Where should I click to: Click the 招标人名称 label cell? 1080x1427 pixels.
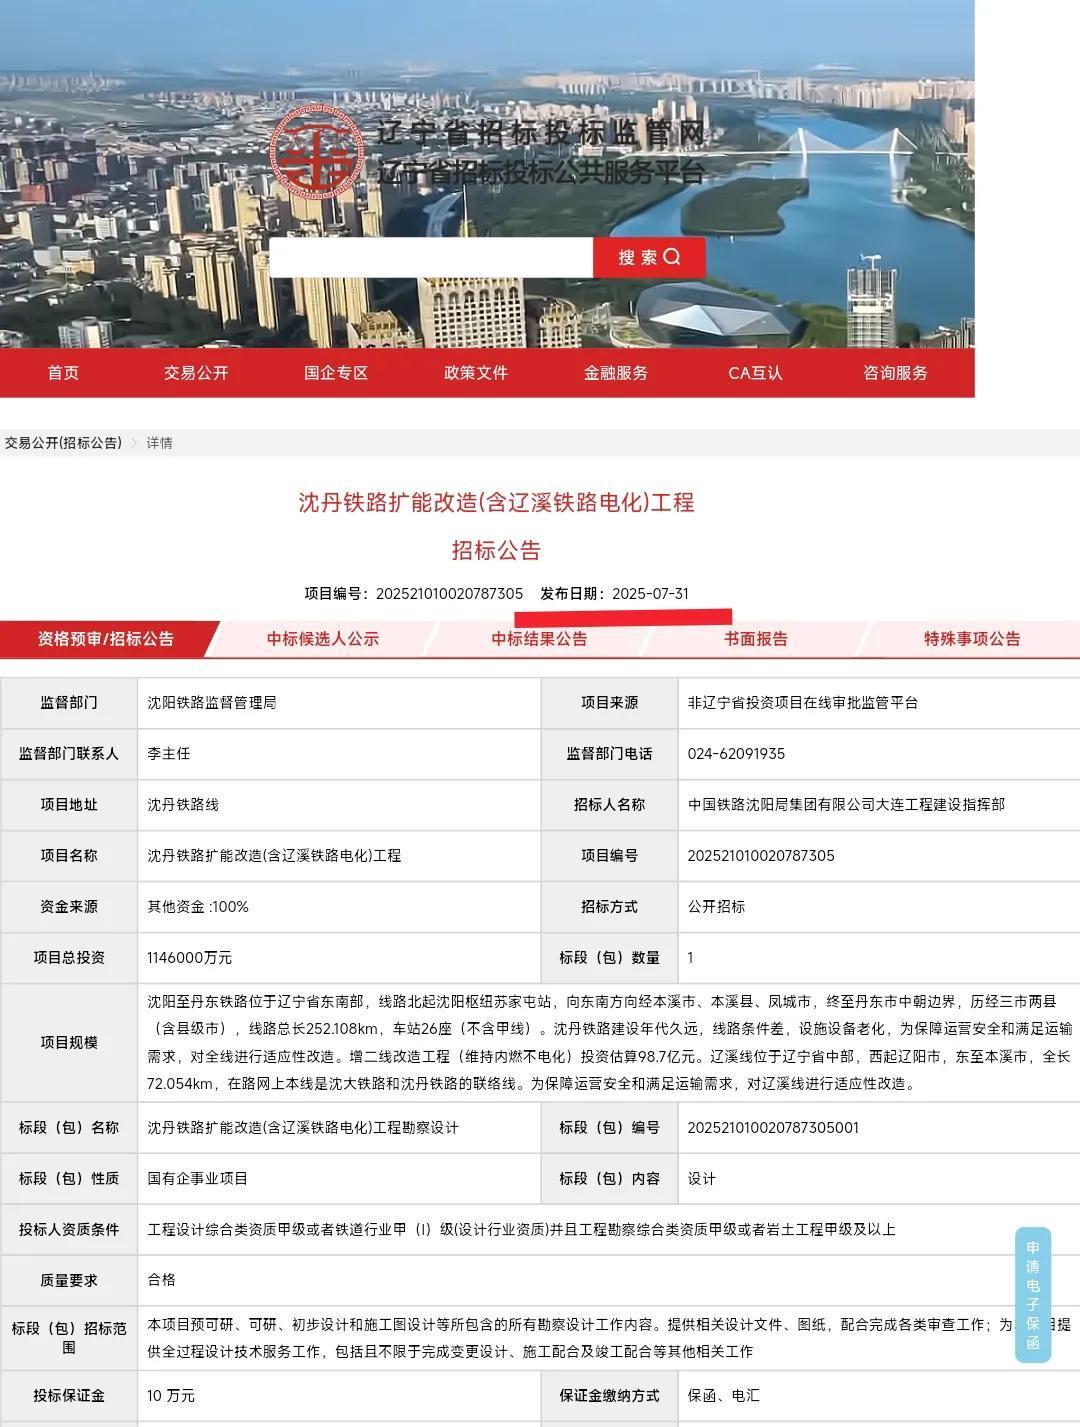[x=610, y=805]
